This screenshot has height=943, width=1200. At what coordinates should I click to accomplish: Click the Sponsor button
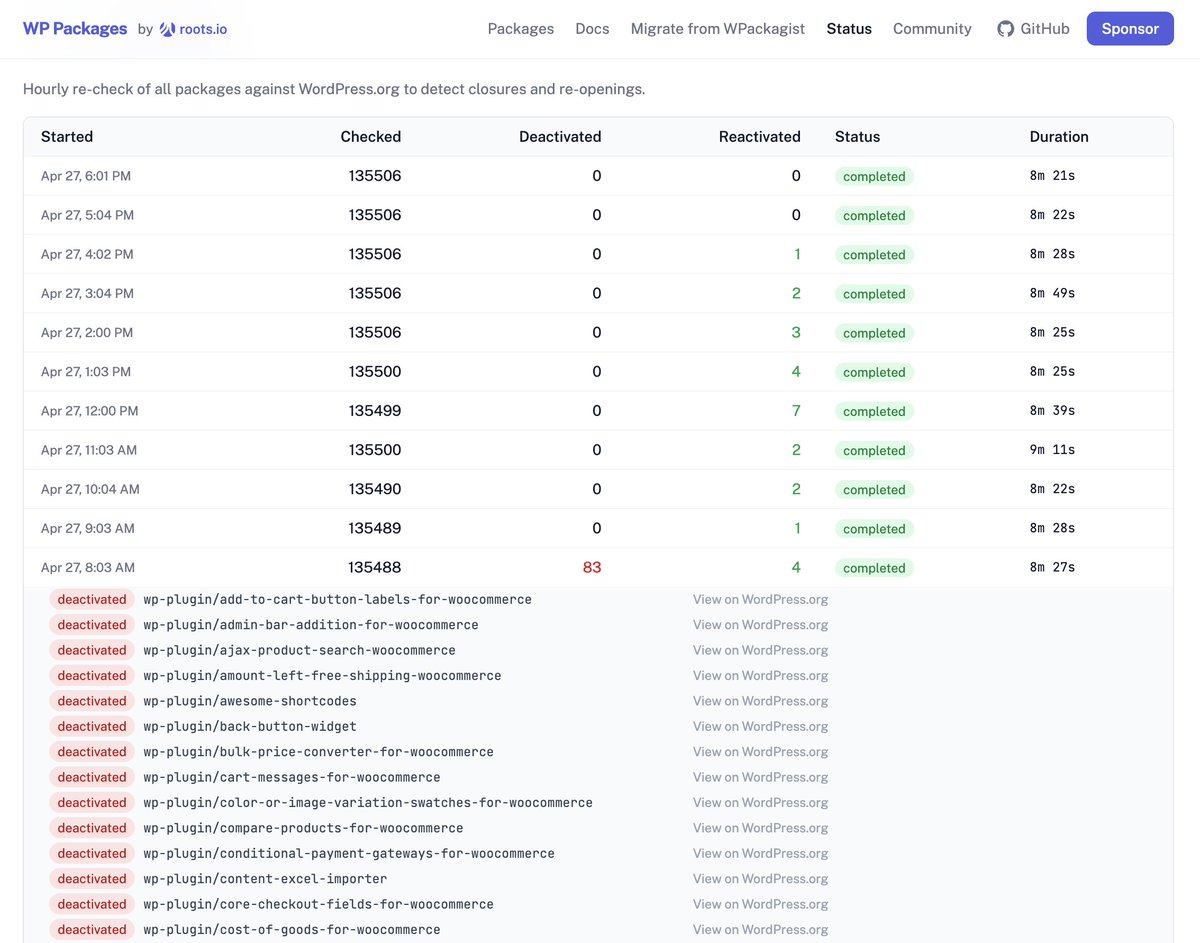(1130, 29)
